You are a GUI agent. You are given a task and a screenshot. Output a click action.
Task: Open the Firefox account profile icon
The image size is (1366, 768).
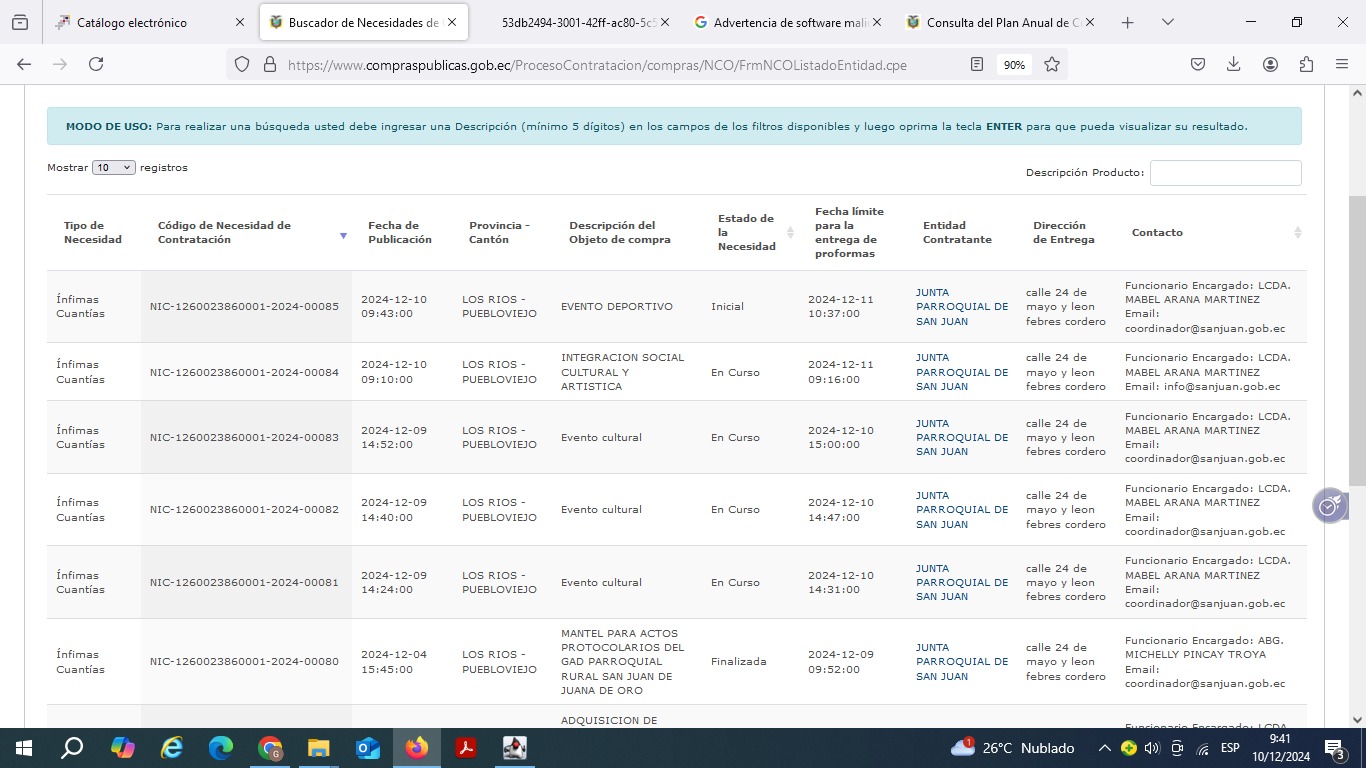pyautogui.click(x=1270, y=64)
